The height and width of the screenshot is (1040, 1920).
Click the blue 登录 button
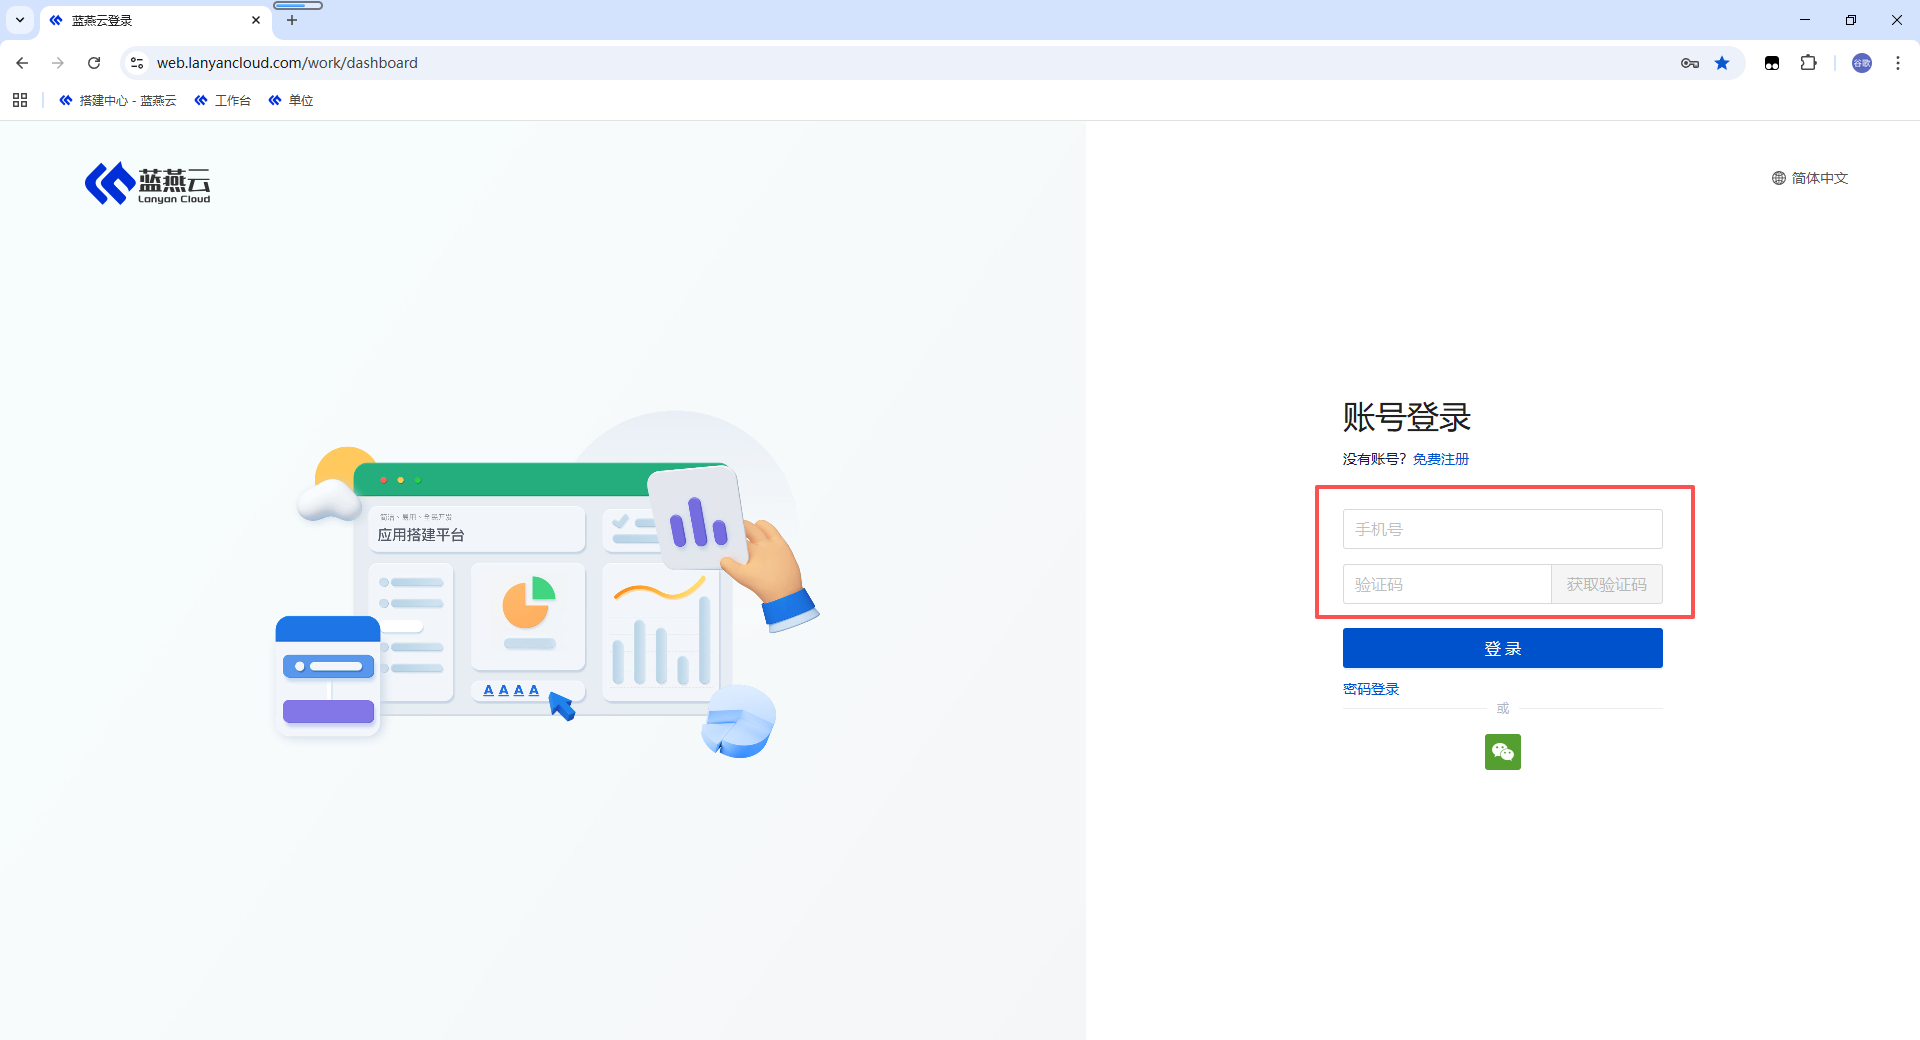point(1502,648)
